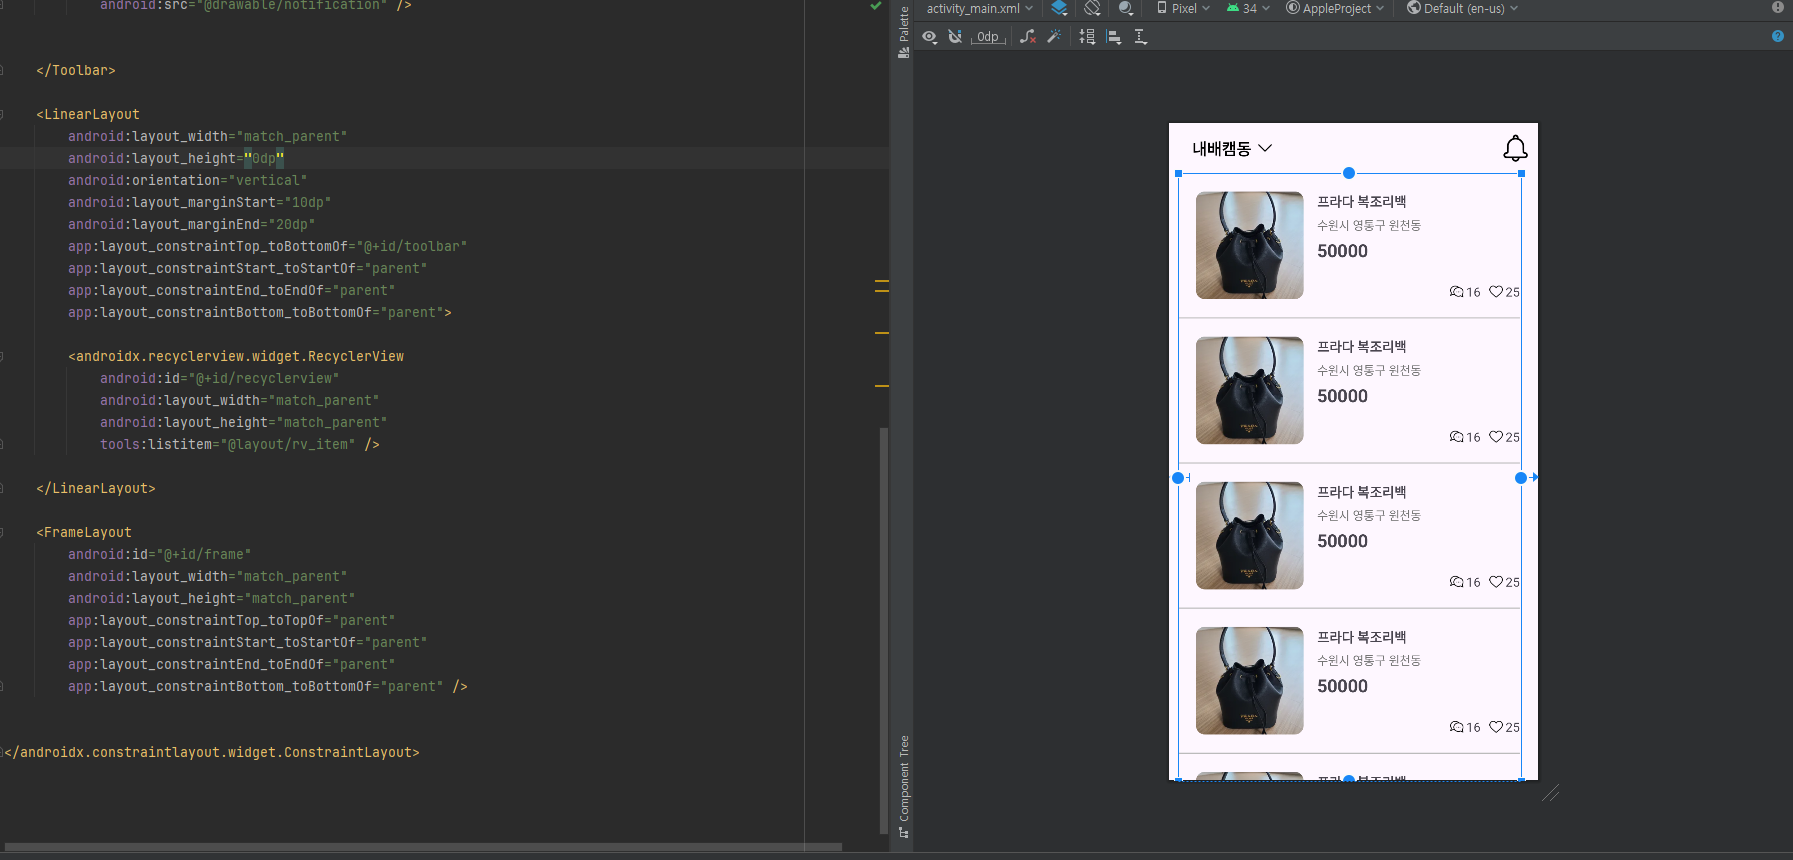
Task: Open the API 34 version dropdown
Action: [x=1248, y=8]
